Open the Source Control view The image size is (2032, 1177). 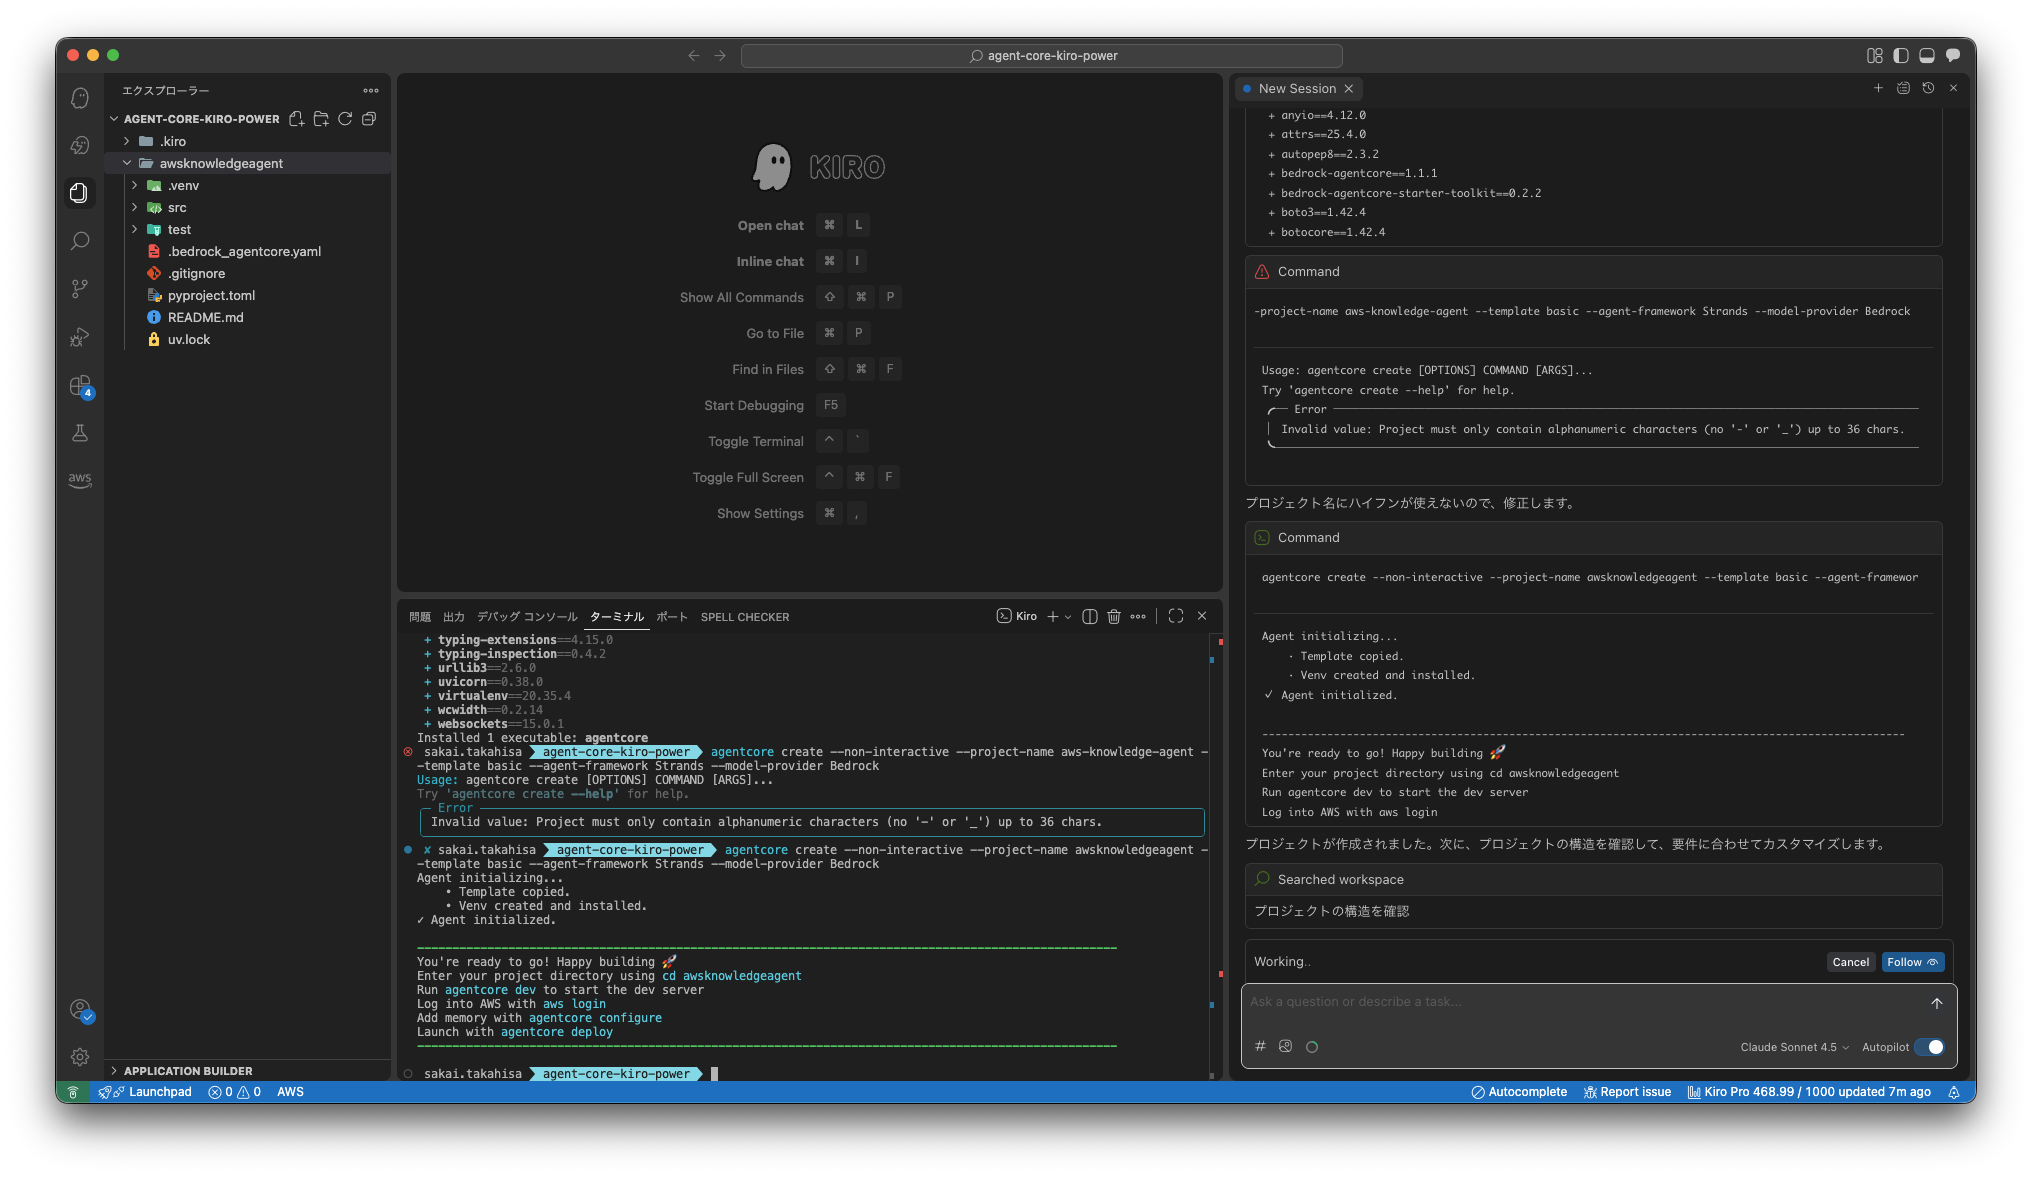click(80, 289)
